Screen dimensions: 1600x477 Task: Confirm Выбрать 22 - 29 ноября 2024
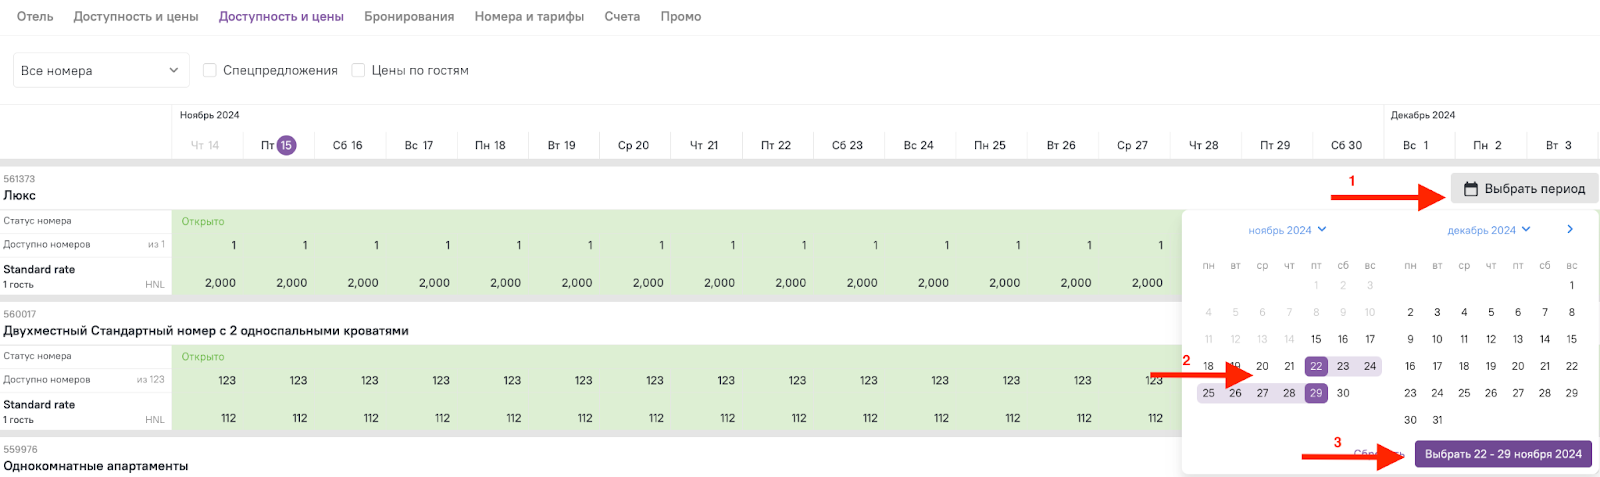[1503, 454]
